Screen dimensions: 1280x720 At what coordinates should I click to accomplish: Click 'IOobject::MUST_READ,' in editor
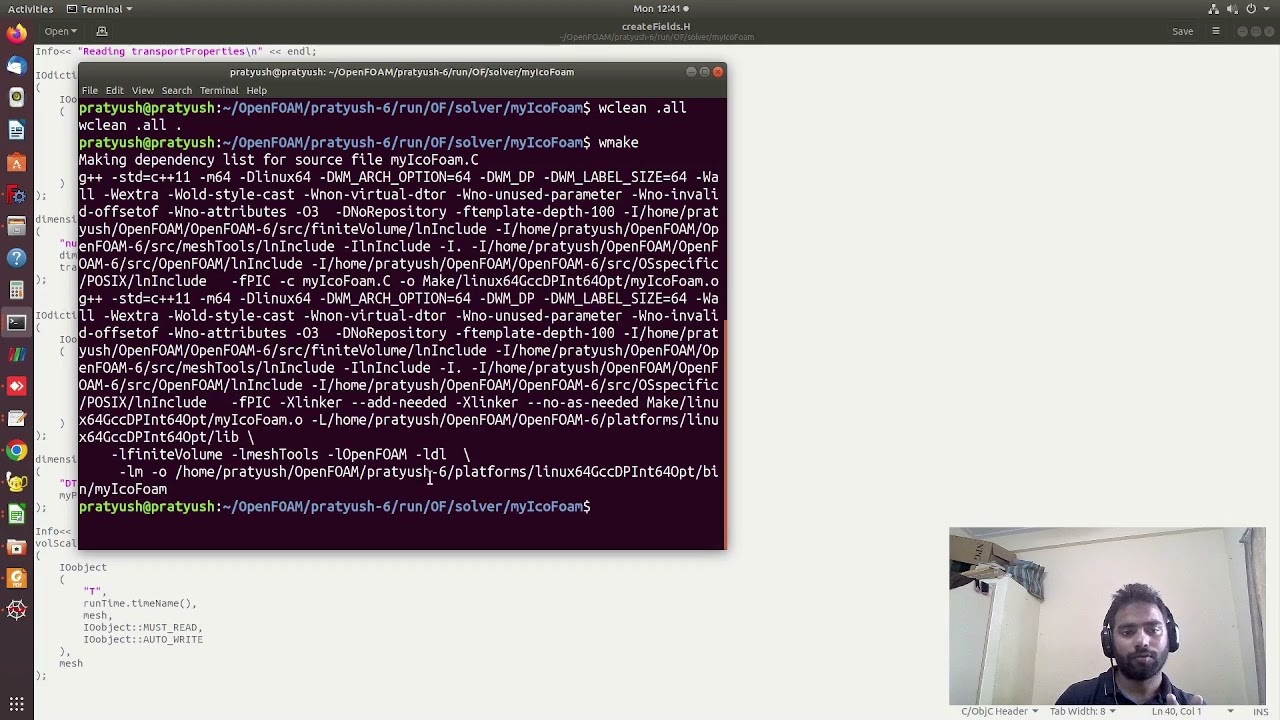tap(143, 628)
